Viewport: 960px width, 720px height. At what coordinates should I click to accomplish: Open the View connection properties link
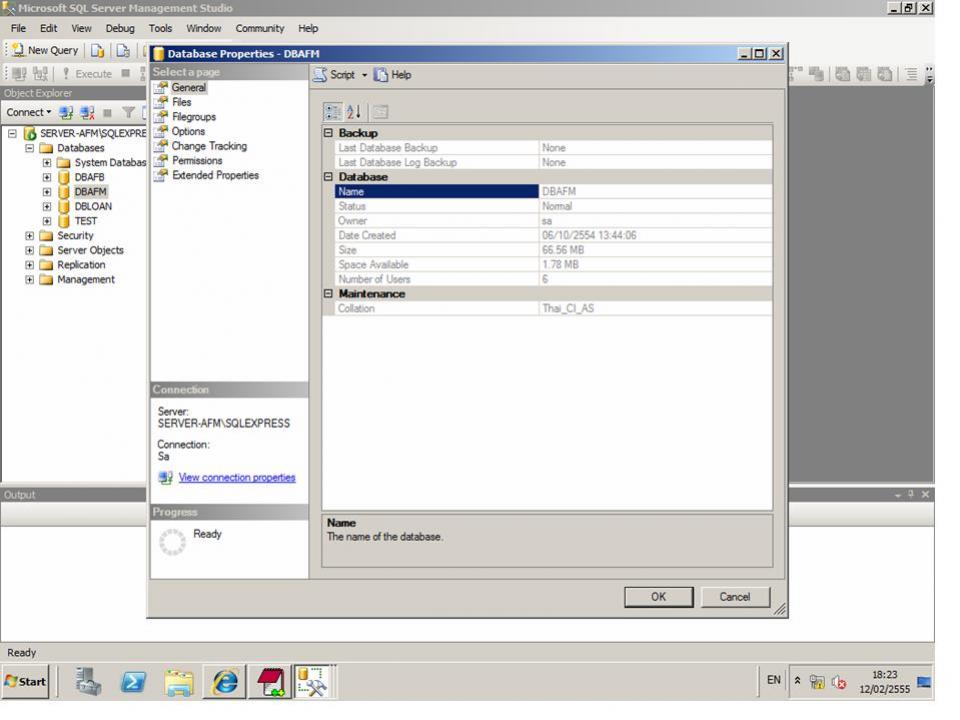tap(237, 478)
